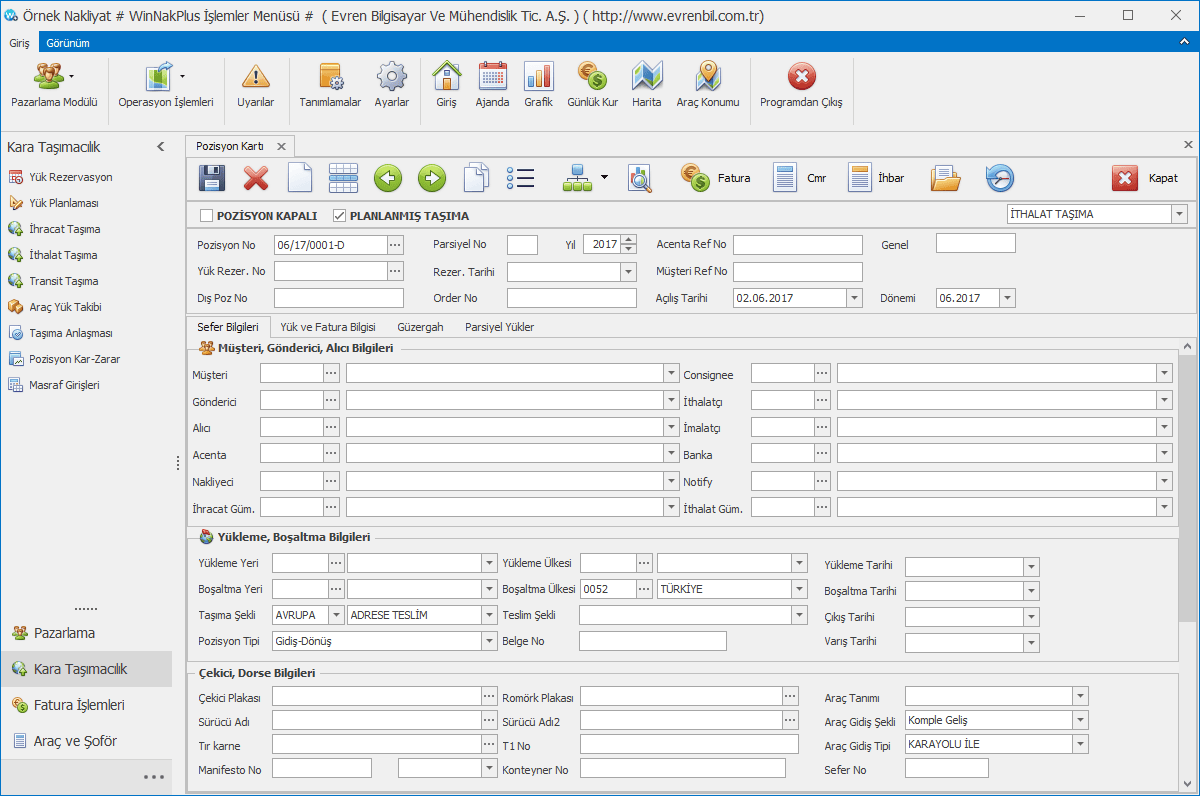Open Araç ve Şoför navigation group
Screen dimensions: 1200x796
tap(86, 741)
